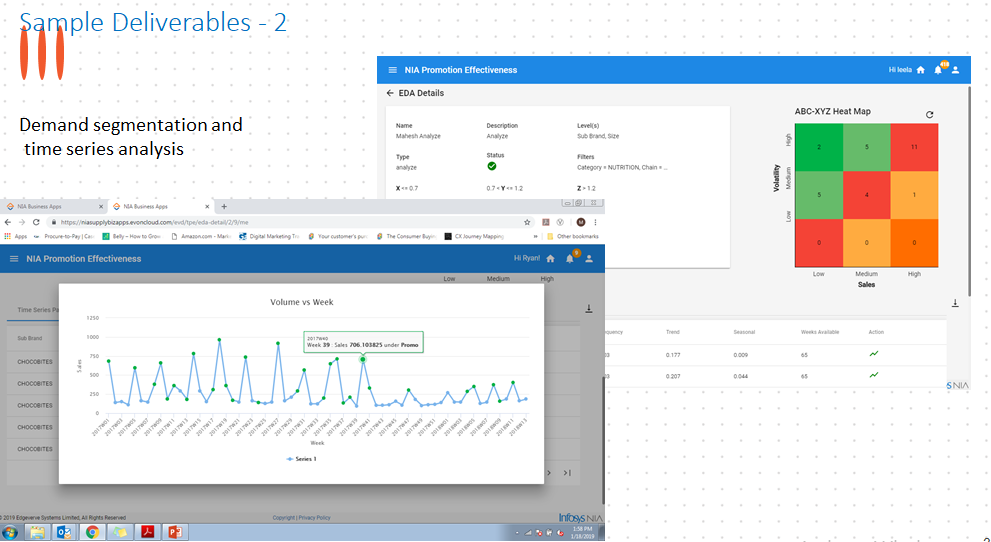This screenshot has width=991, height=542.
Task: Close the second NIA Business Apps tab
Action: click(x=207, y=207)
